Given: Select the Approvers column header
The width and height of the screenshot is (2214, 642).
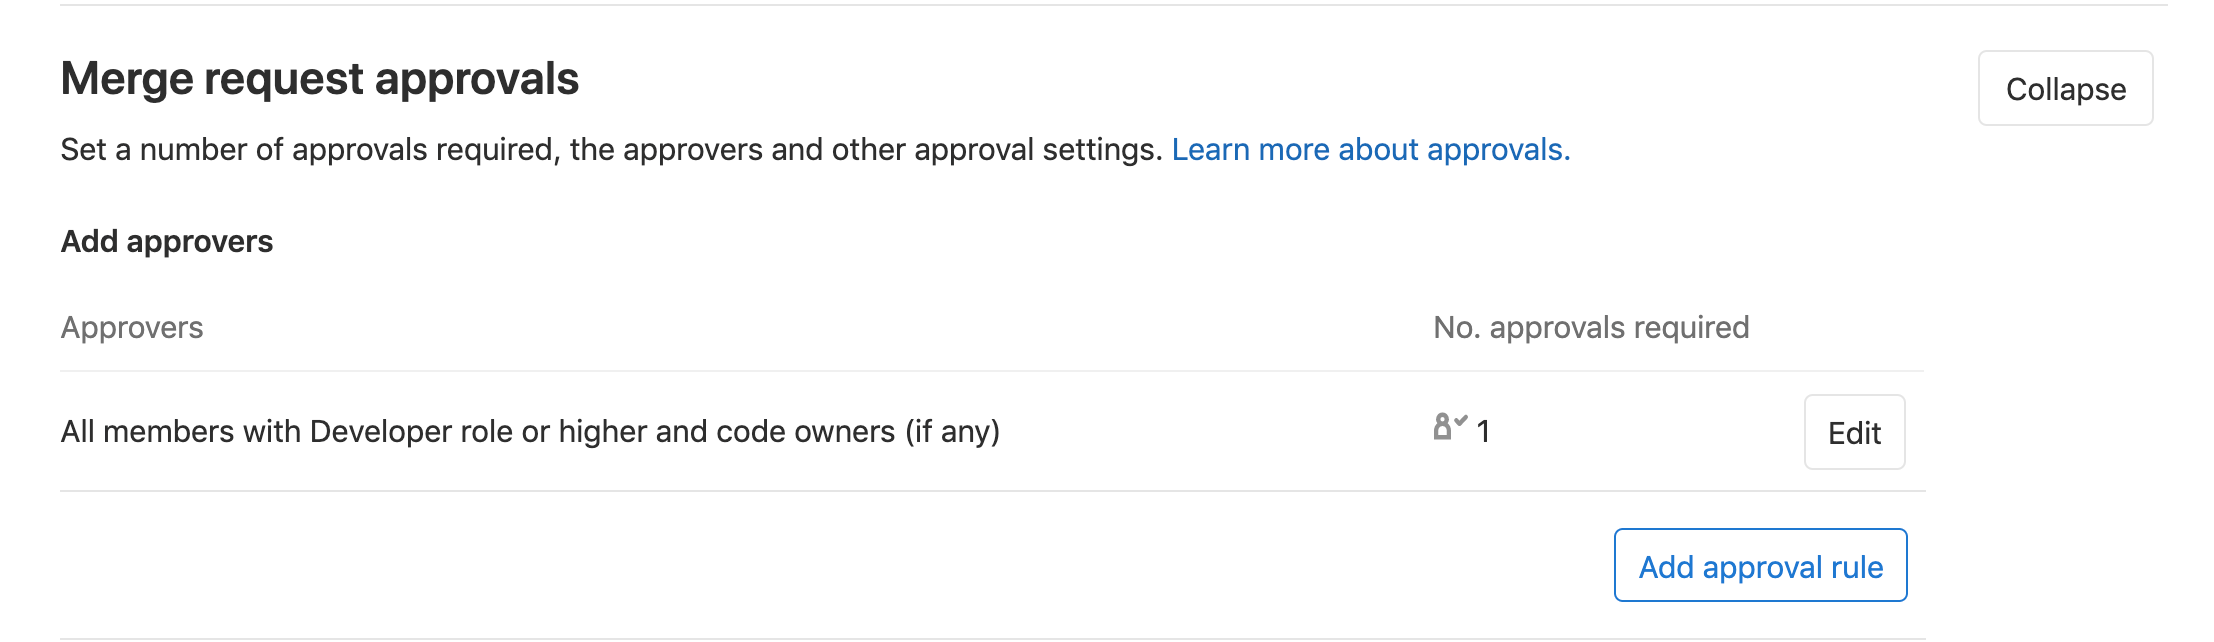Looking at the screenshot, I should [x=132, y=327].
